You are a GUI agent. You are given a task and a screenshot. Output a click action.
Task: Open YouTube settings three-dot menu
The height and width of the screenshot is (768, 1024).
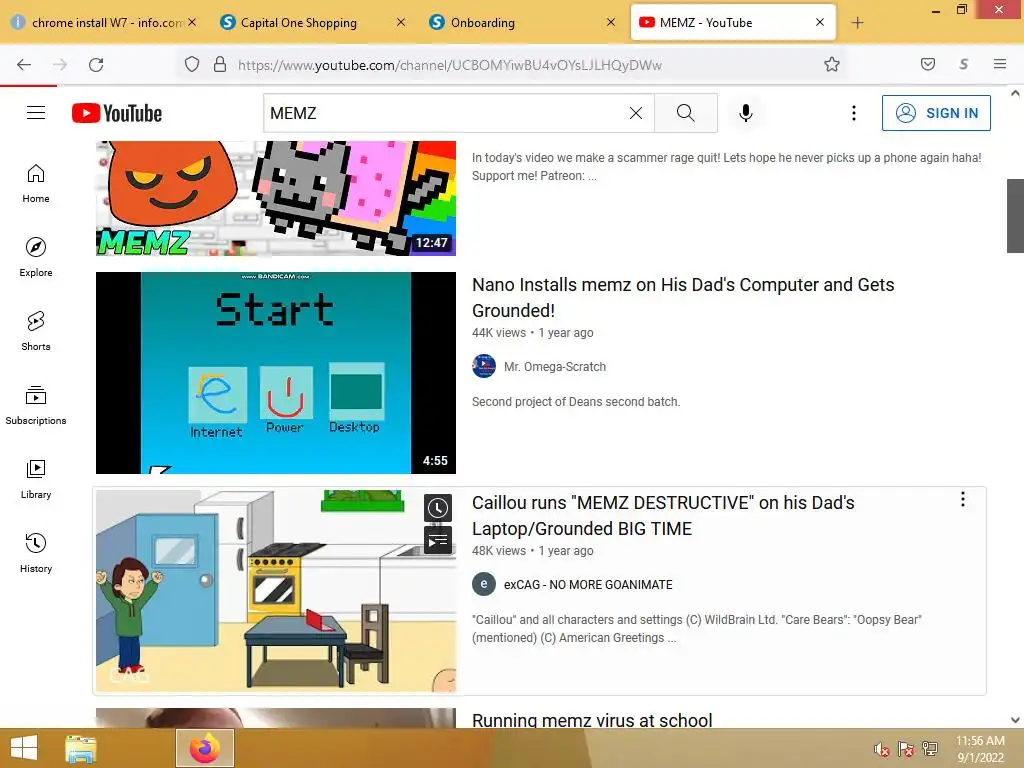click(854, 113)
